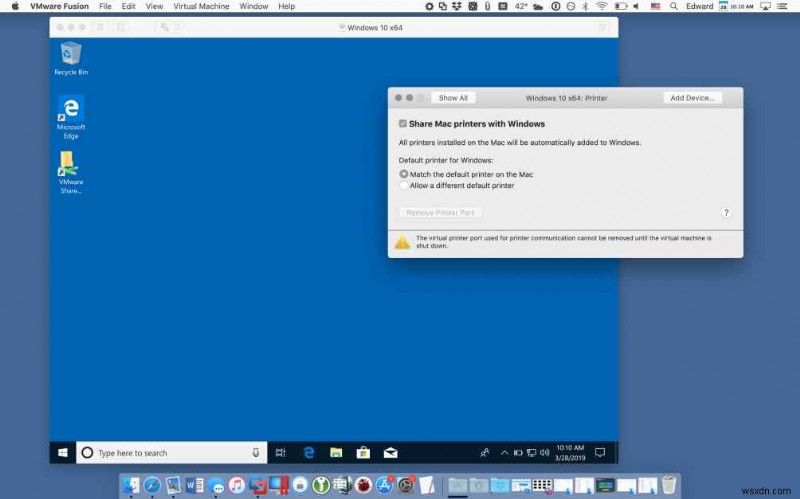Open VMware Shared Folders desktop shortcut
This screenshot has width=800, height=499.
tap(71, 172)
